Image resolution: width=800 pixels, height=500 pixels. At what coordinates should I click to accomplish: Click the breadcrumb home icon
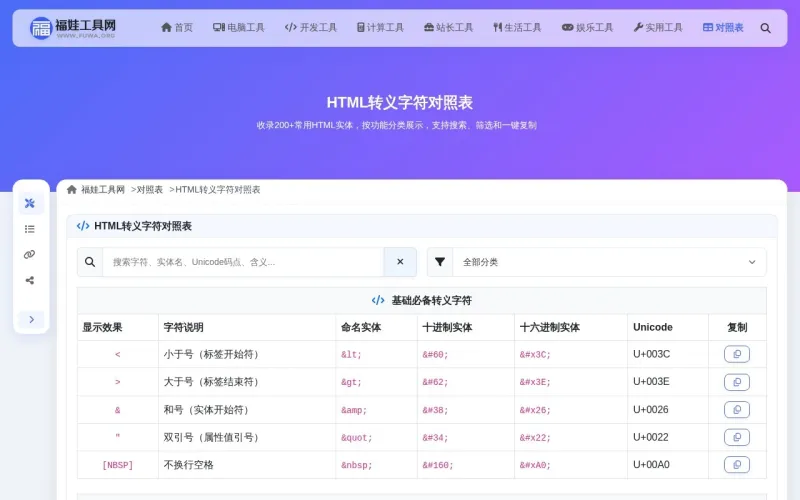tap(71, 190)
